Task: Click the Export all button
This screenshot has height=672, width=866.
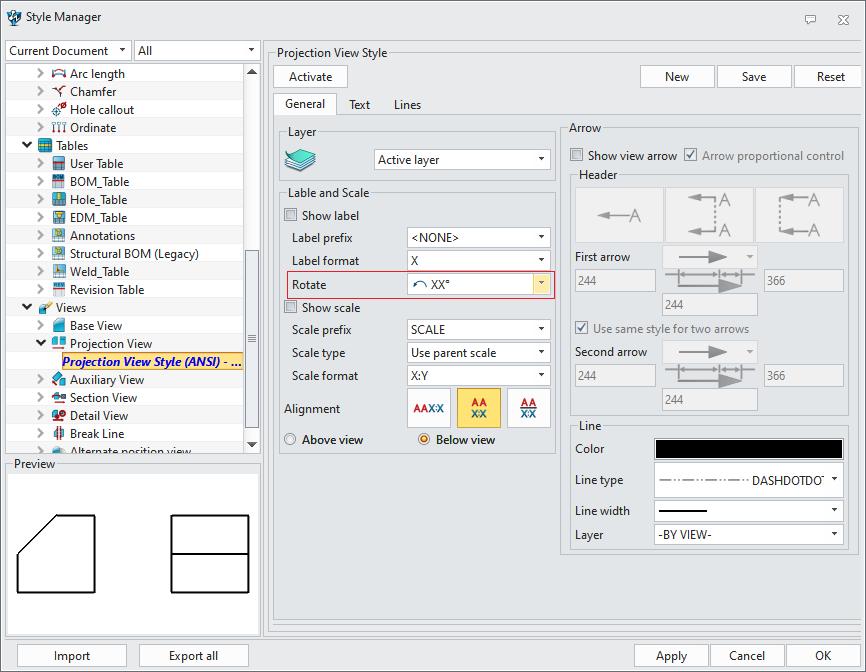Action: 194,656
